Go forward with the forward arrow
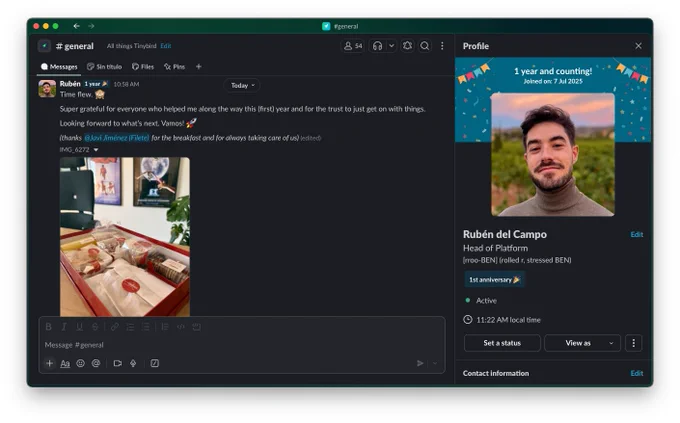680x423 pixels. pyautogui.click(x=91, y=26)
